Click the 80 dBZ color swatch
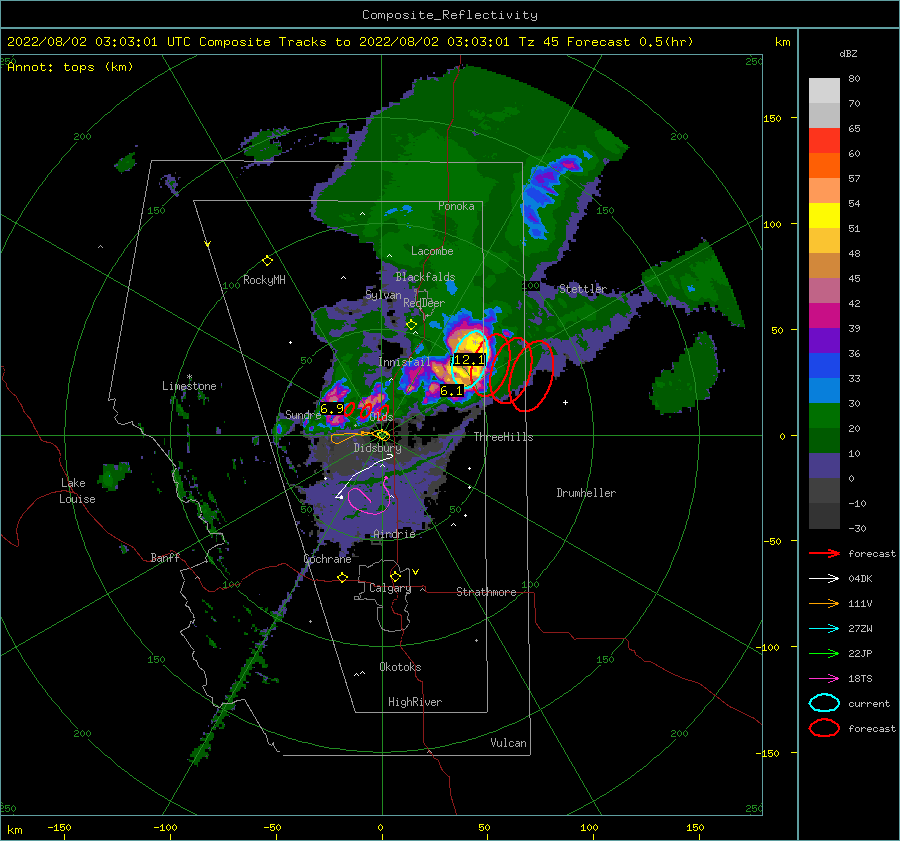This screenshot has height=841, width=900. pos(824,90)
